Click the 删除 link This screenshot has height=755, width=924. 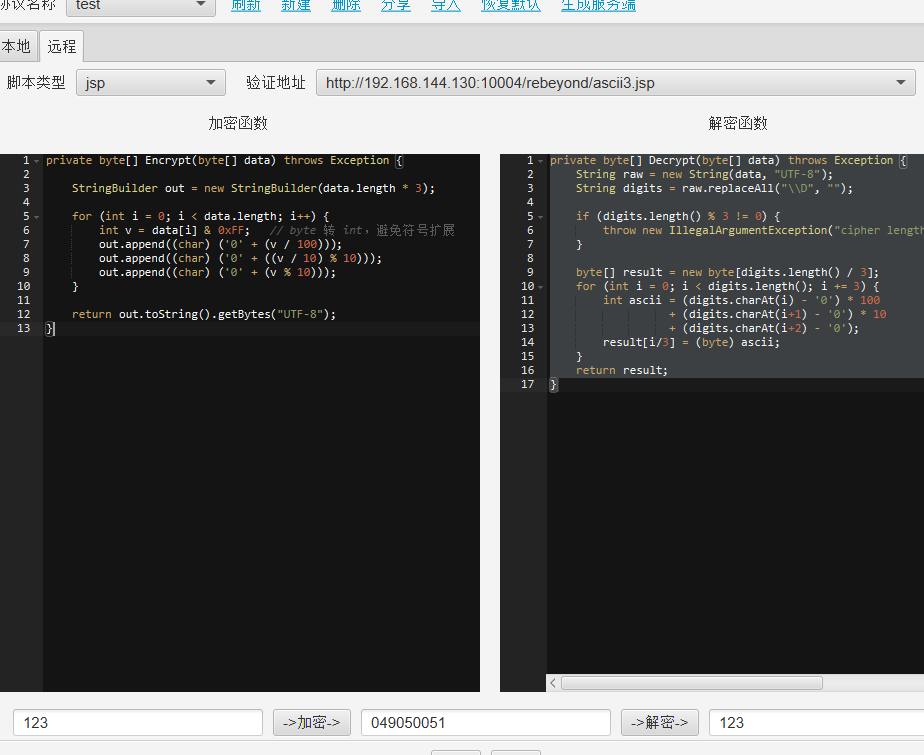click(346, 5)
